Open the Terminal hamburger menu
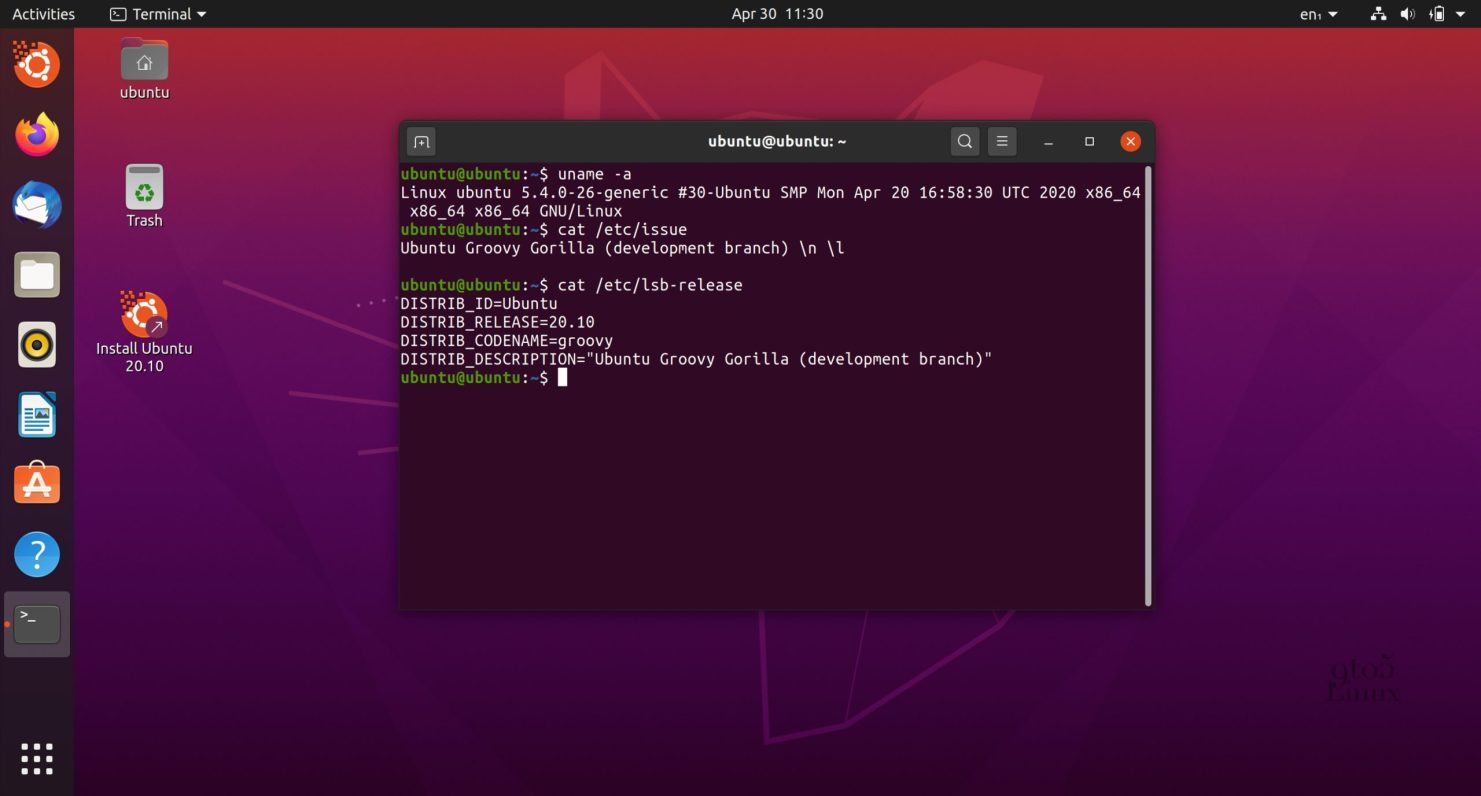The image size is (1481, 796). coord(1002,142)
